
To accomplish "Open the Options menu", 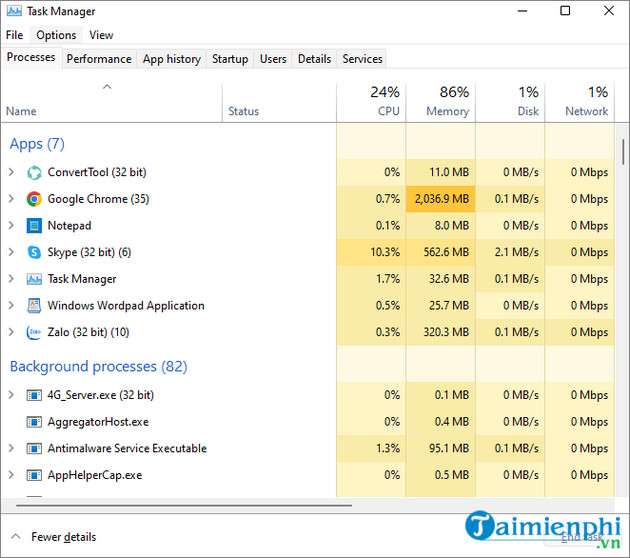I will [56, 35].
